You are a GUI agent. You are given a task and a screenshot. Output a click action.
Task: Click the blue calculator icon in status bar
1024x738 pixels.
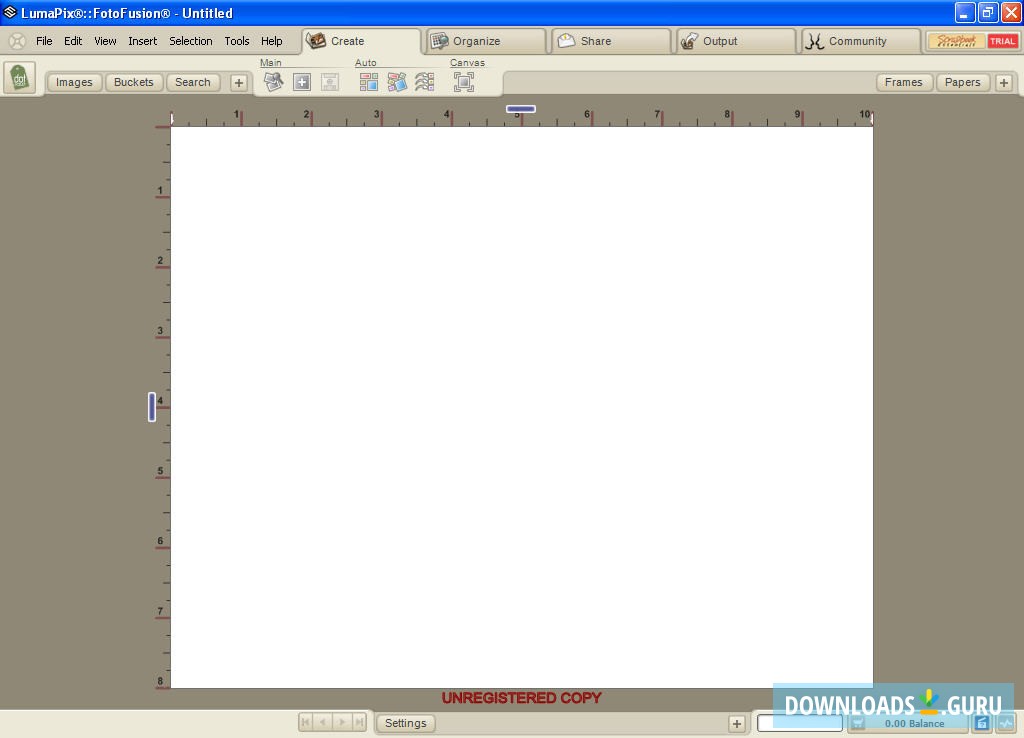coord(982,723)
